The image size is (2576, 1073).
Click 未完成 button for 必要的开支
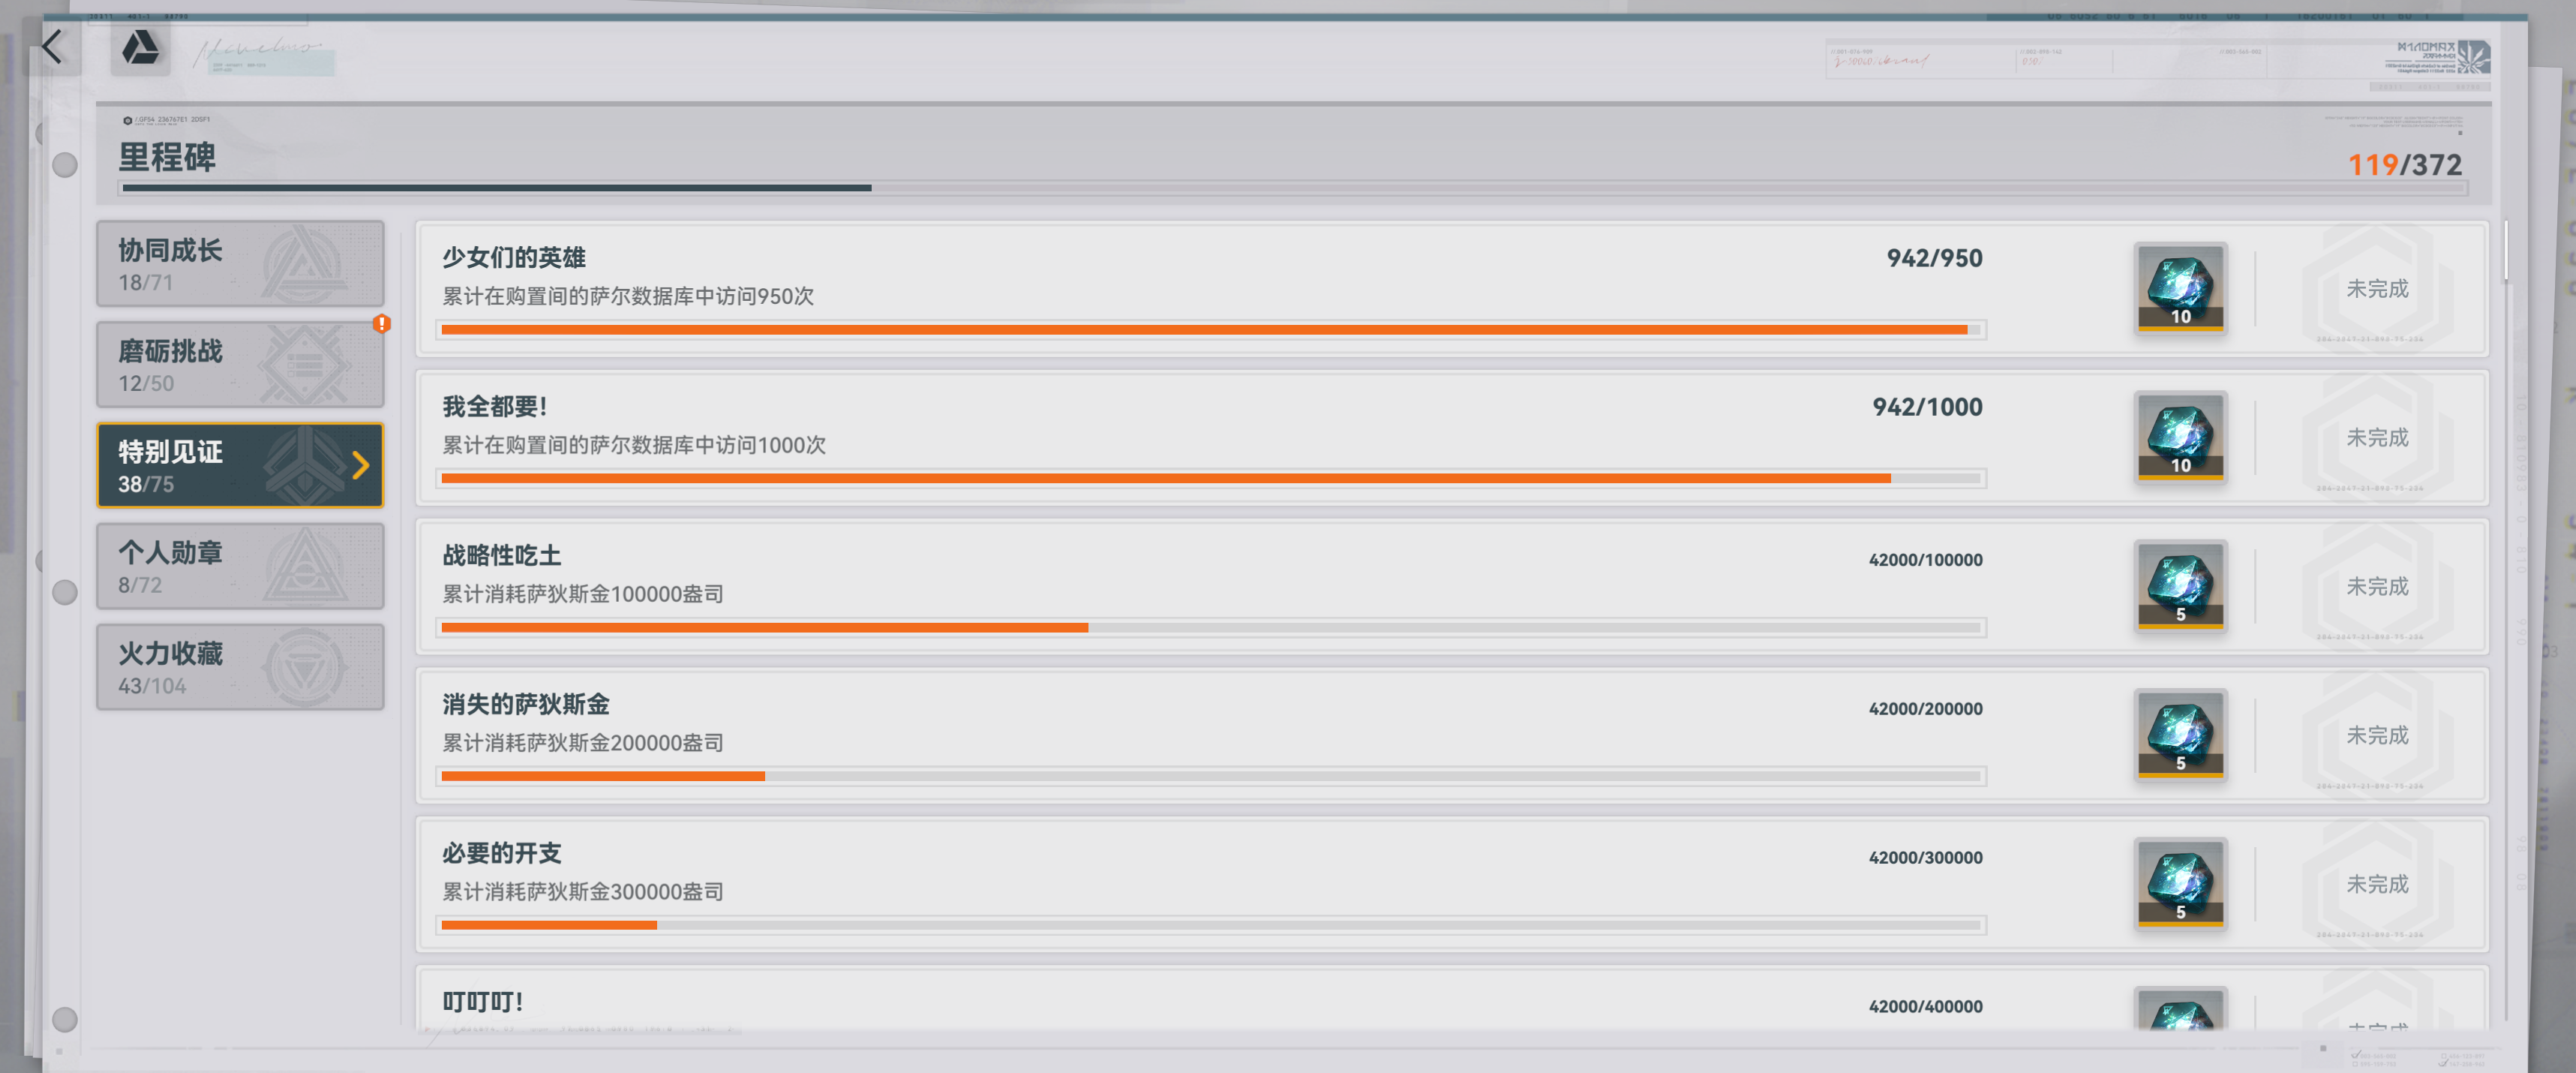click(2376, 884)
